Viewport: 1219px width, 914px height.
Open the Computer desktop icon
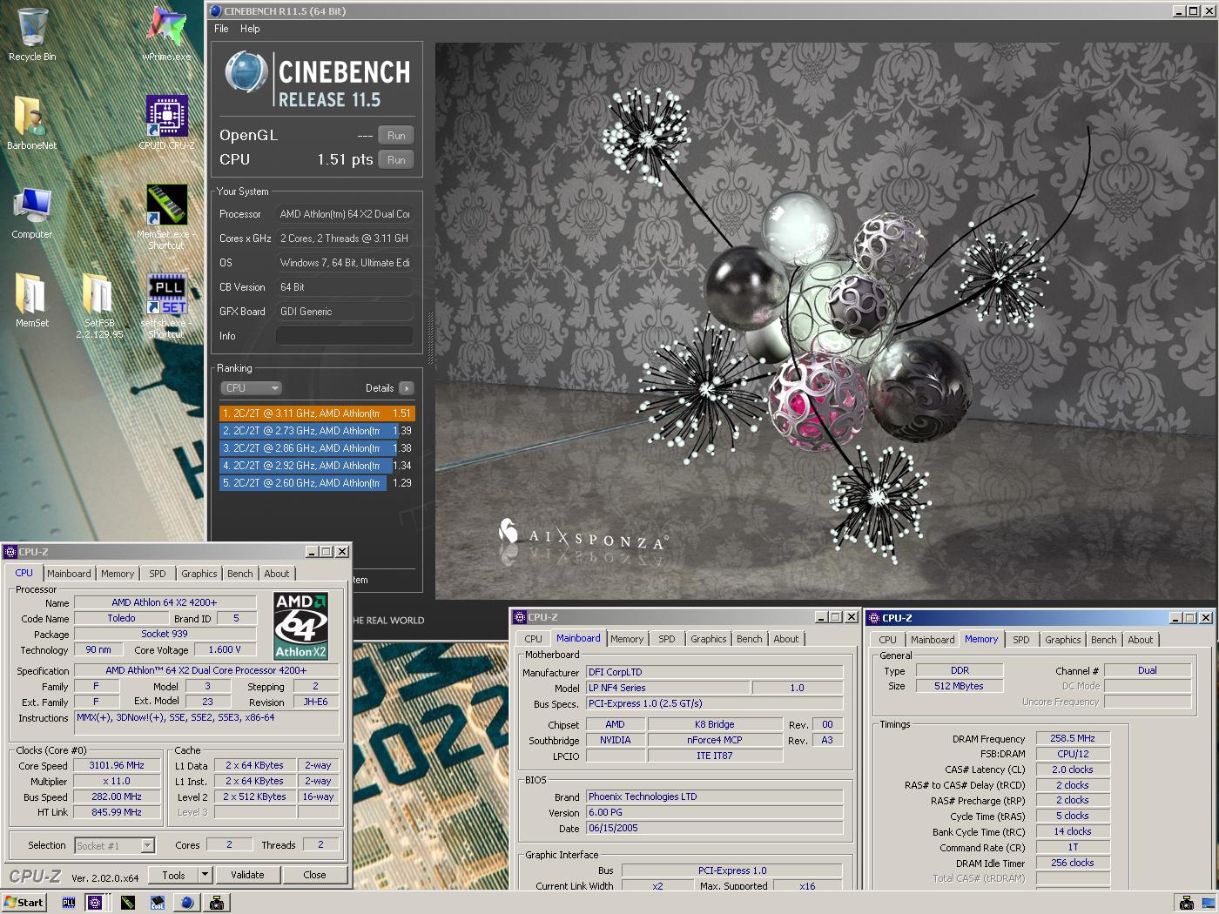coord(32,212)
